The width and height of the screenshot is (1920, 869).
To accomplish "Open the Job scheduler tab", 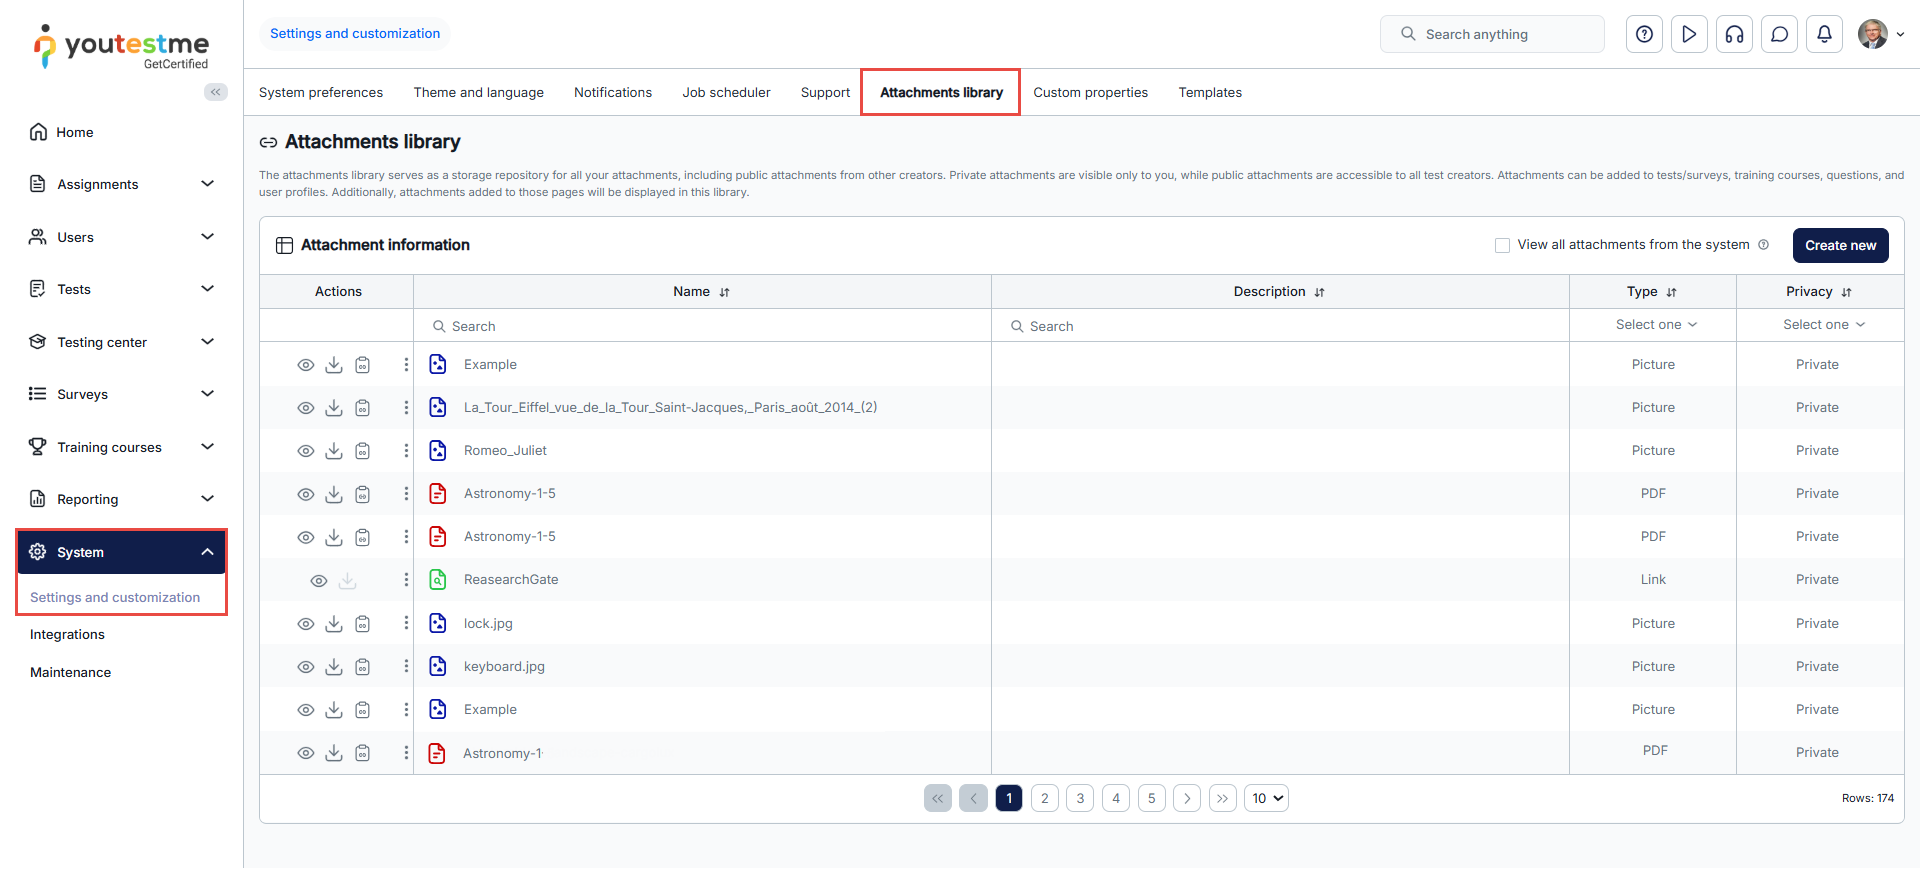I will (726, 93).
